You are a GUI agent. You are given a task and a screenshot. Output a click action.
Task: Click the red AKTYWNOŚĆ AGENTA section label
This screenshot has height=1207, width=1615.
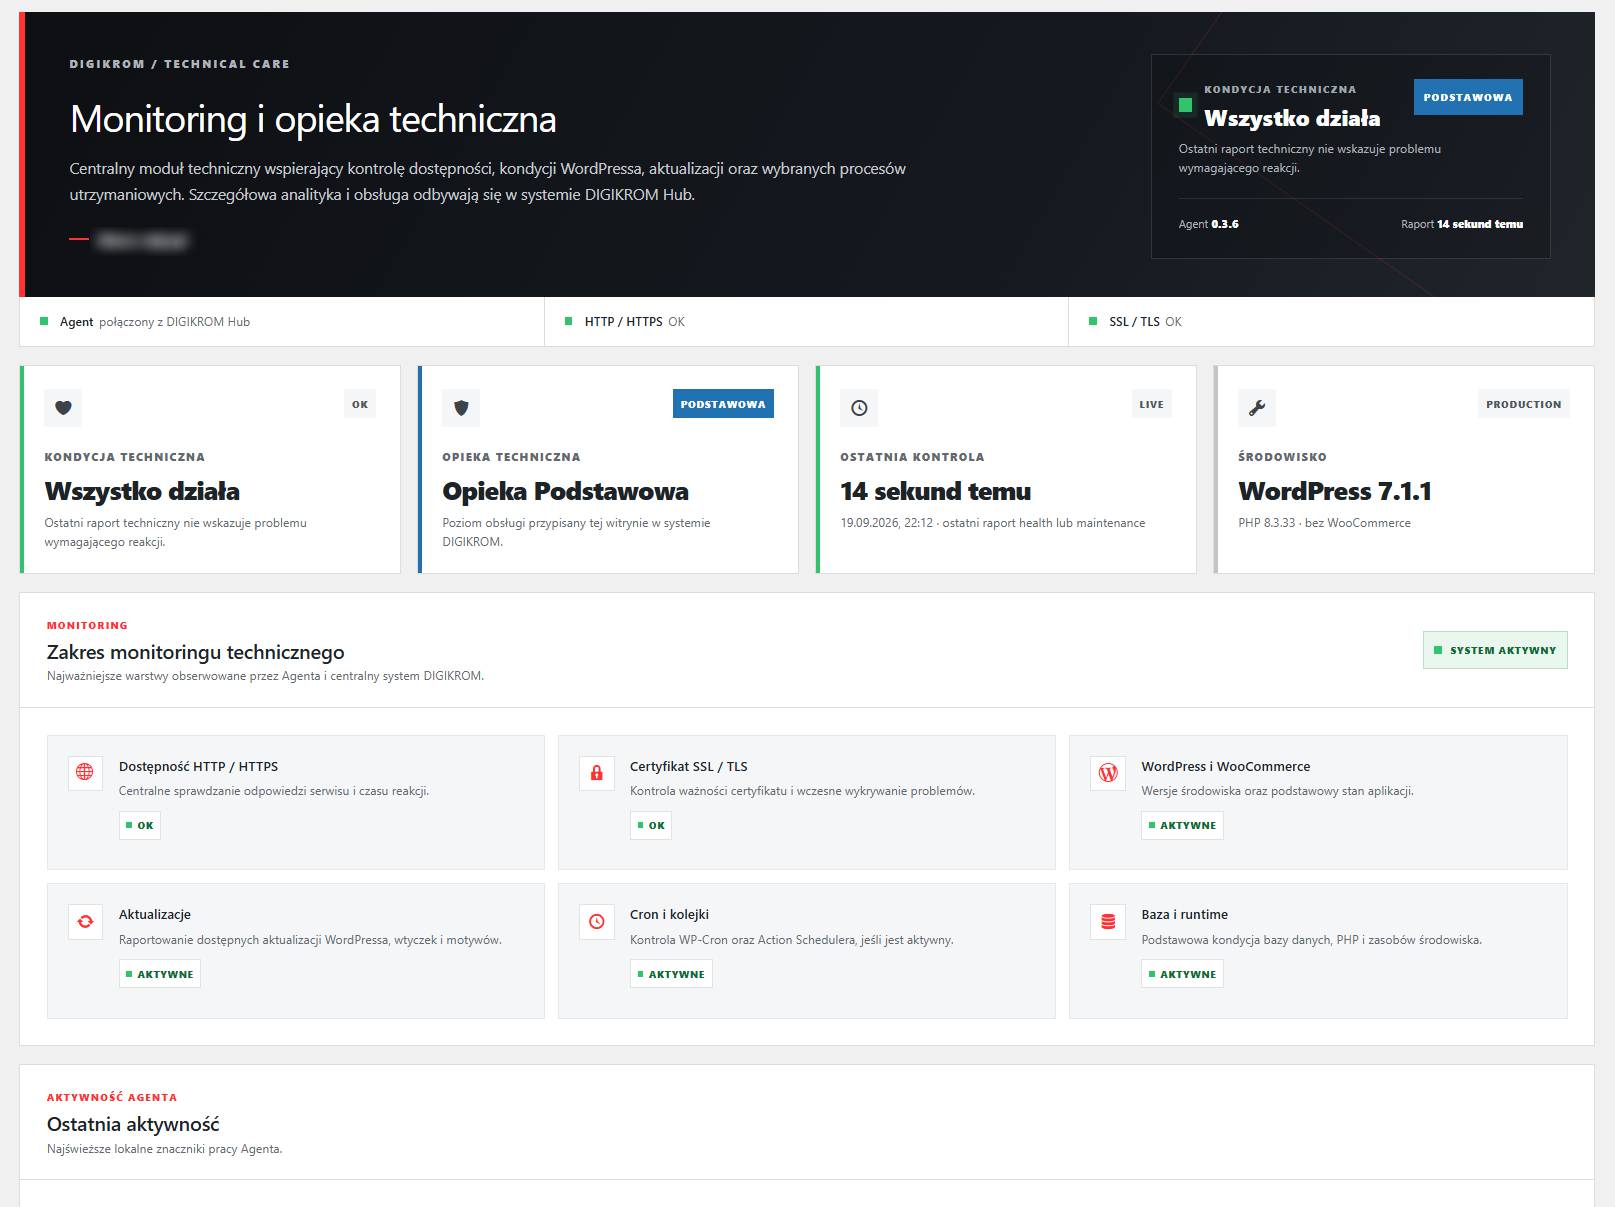coord(112,1097)
